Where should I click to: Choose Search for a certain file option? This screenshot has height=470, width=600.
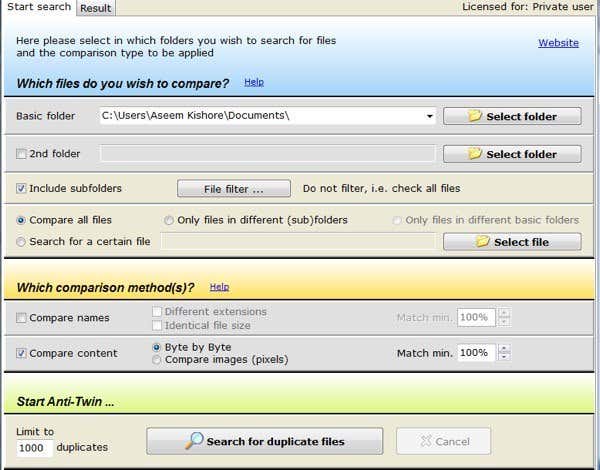[x=22, y=241]
